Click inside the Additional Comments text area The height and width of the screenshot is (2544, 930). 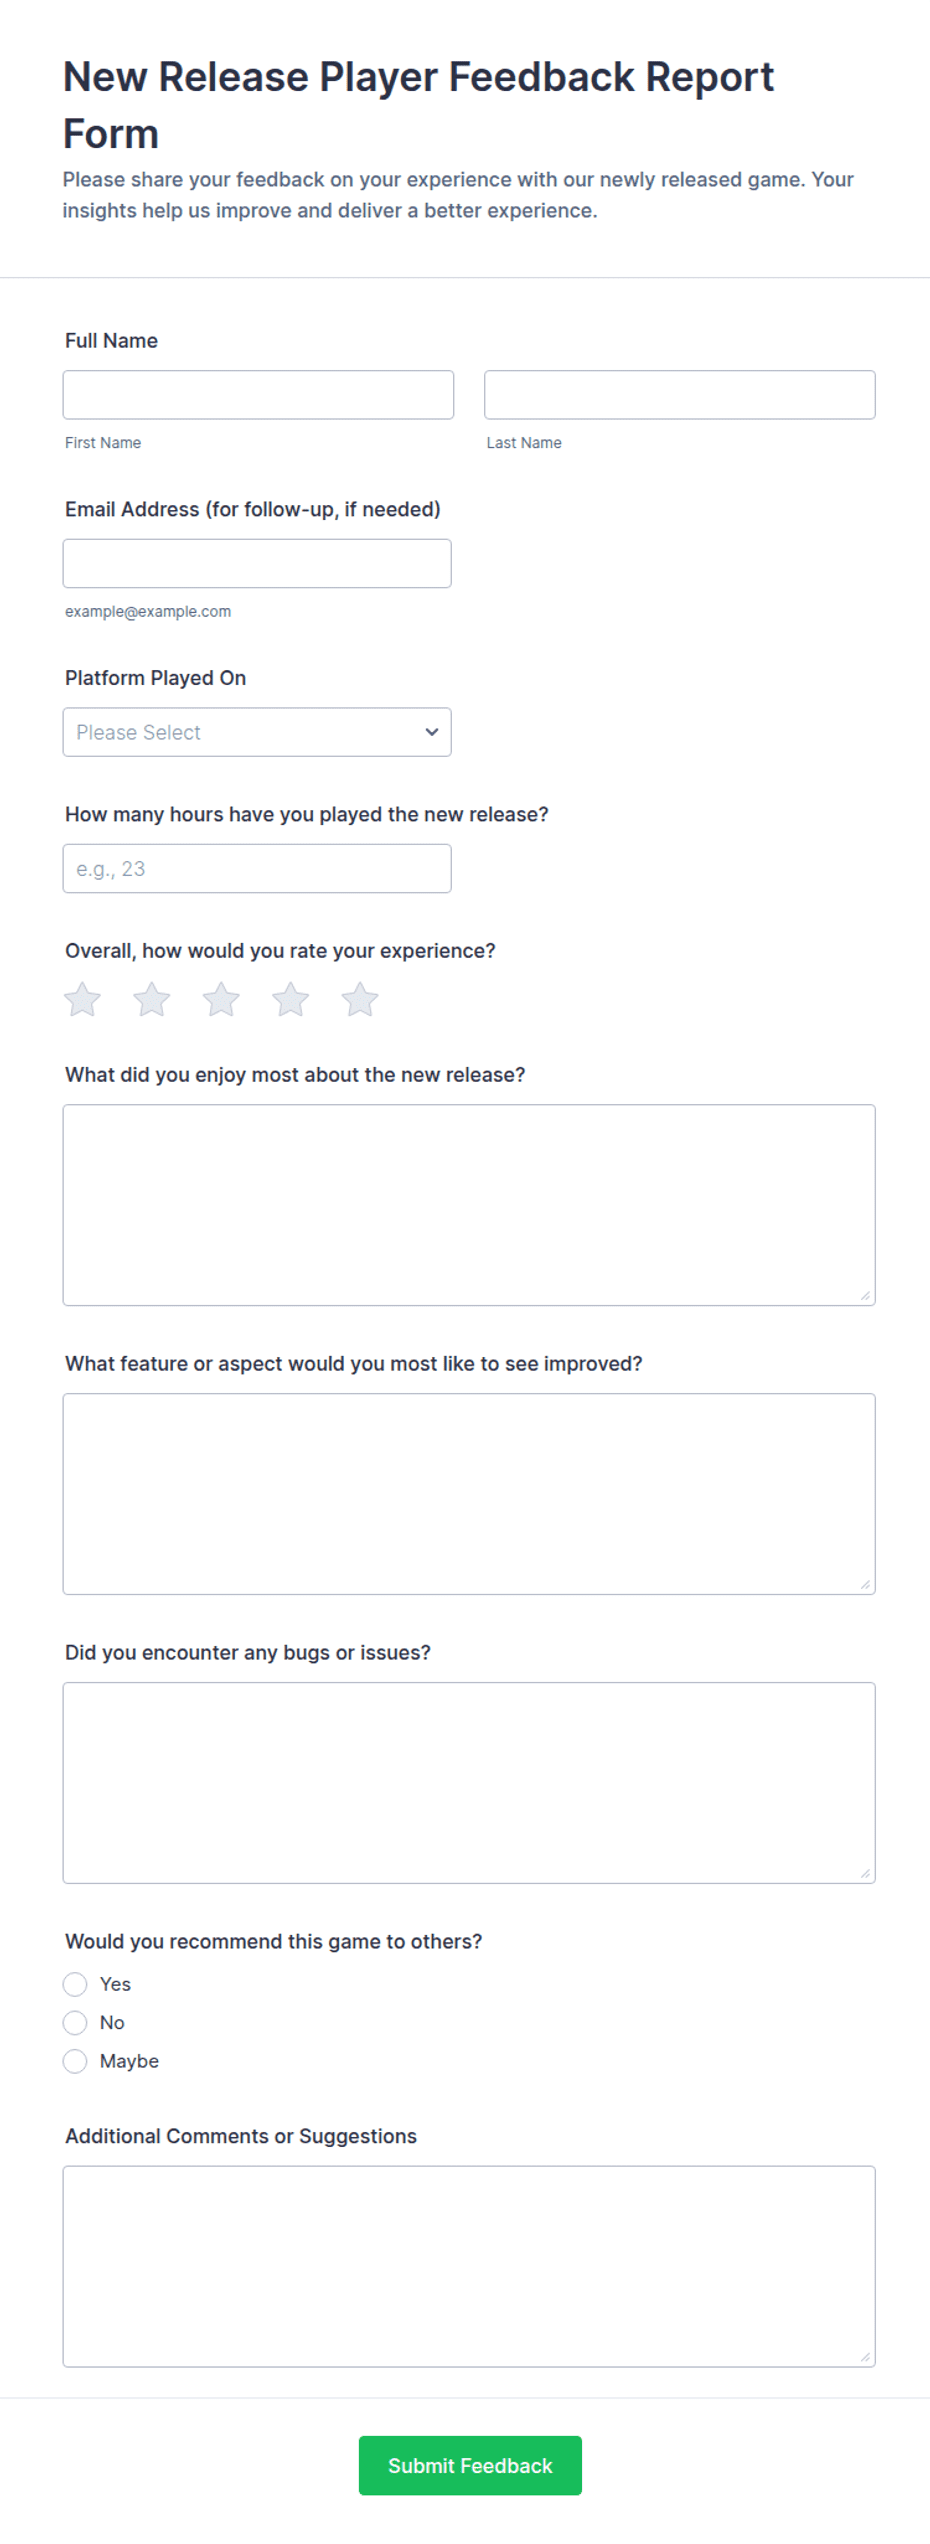click(469, 2267)
